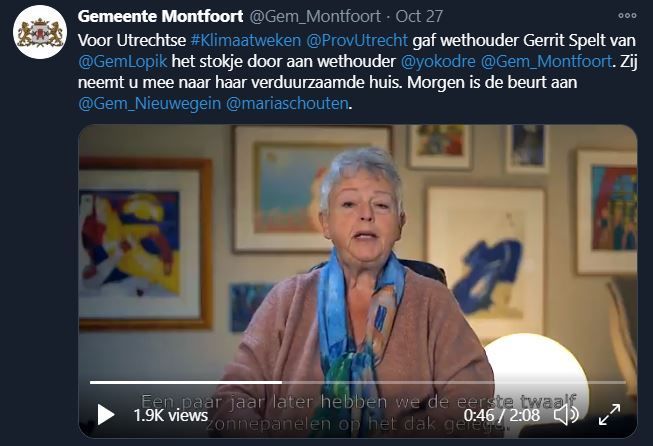Click the @Gem_Montfoort handle in header
The image size is (653, 446).
pos(315,16)
